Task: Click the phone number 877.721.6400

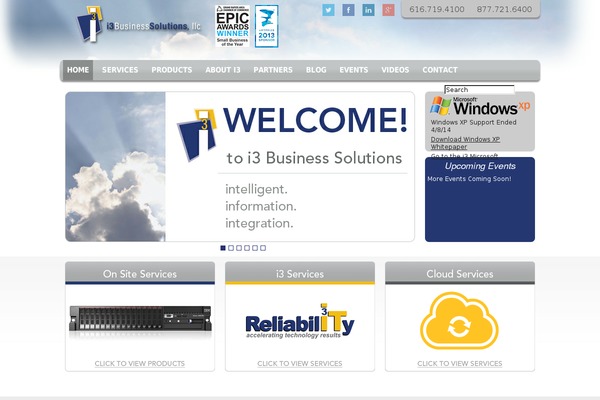Action: (504, 9)
